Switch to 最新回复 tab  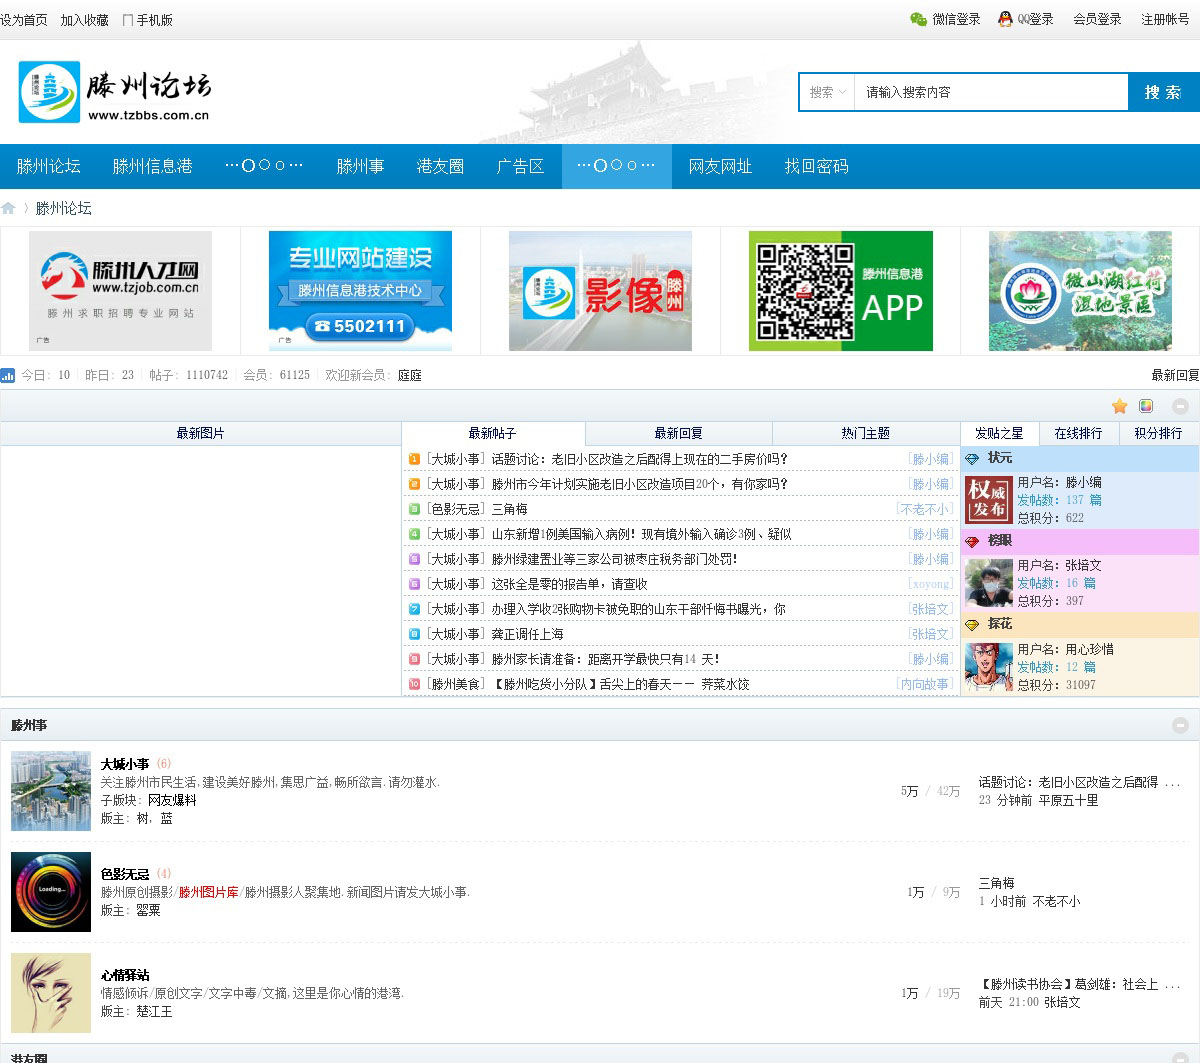pyautogui.click(x=678, y=433)
